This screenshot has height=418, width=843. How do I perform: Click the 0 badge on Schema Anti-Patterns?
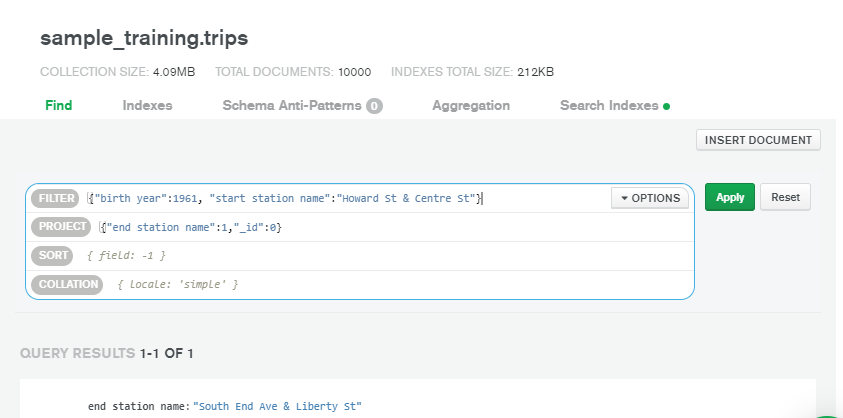click(x=374, y=106)
